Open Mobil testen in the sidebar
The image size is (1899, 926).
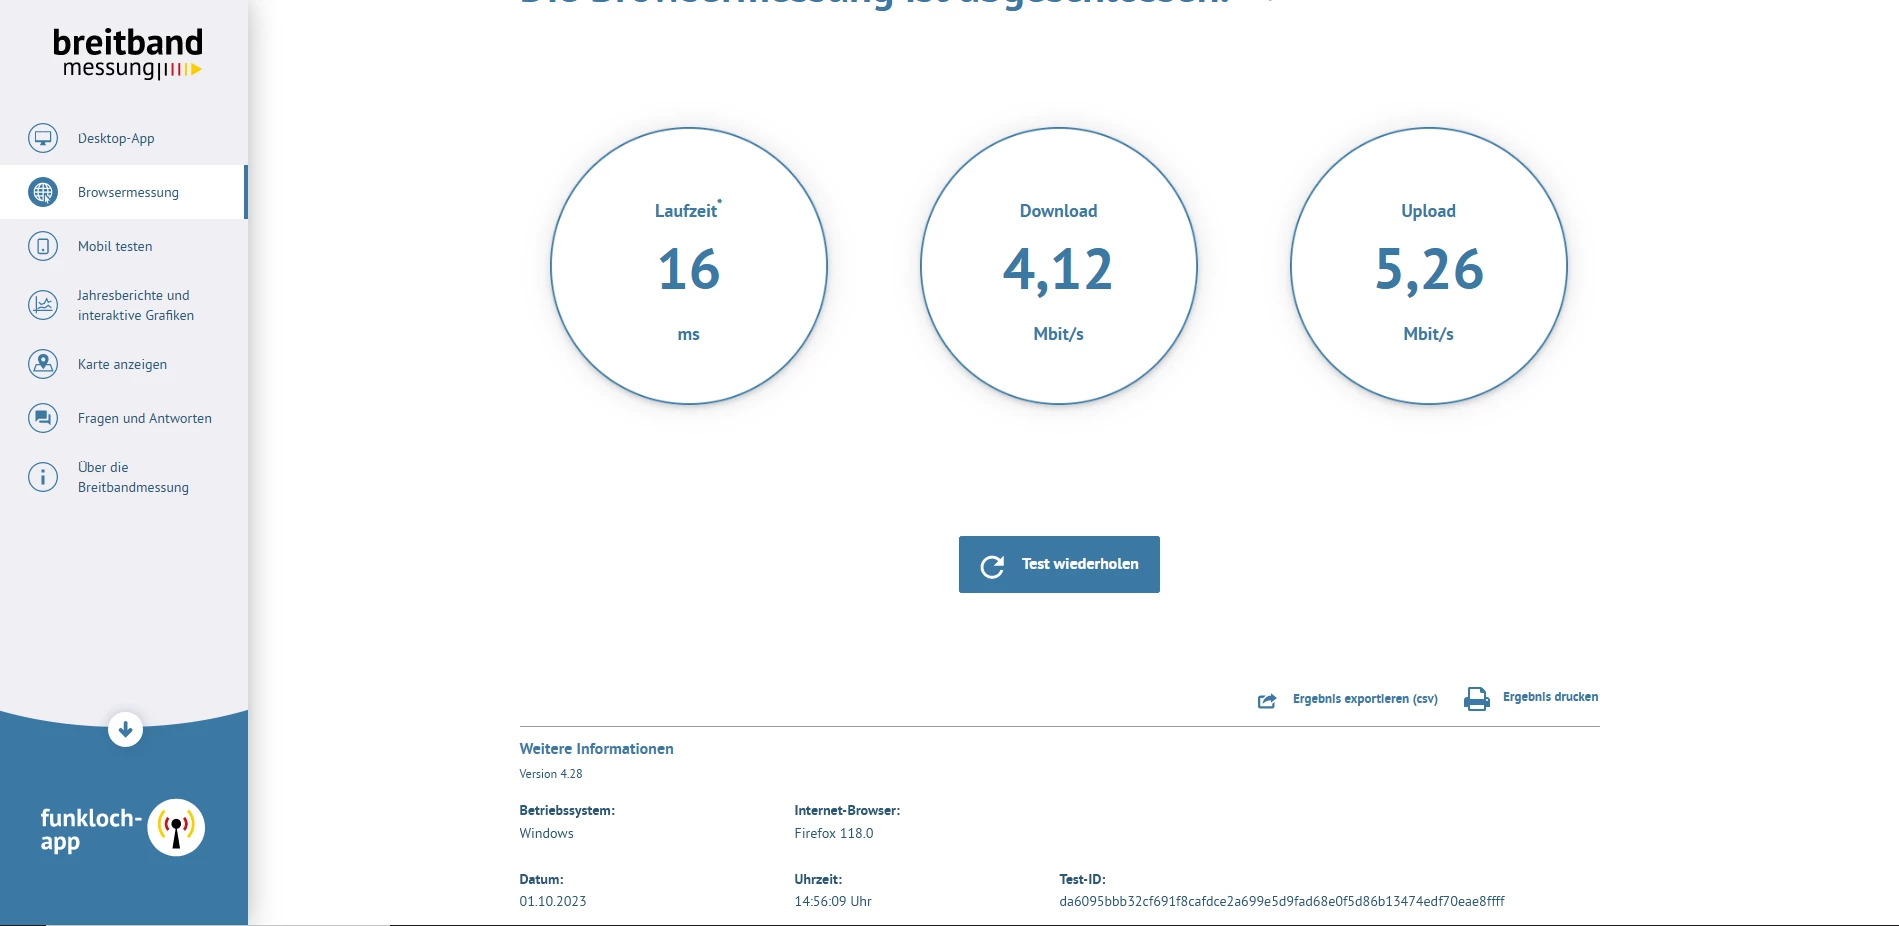point(115,246)
